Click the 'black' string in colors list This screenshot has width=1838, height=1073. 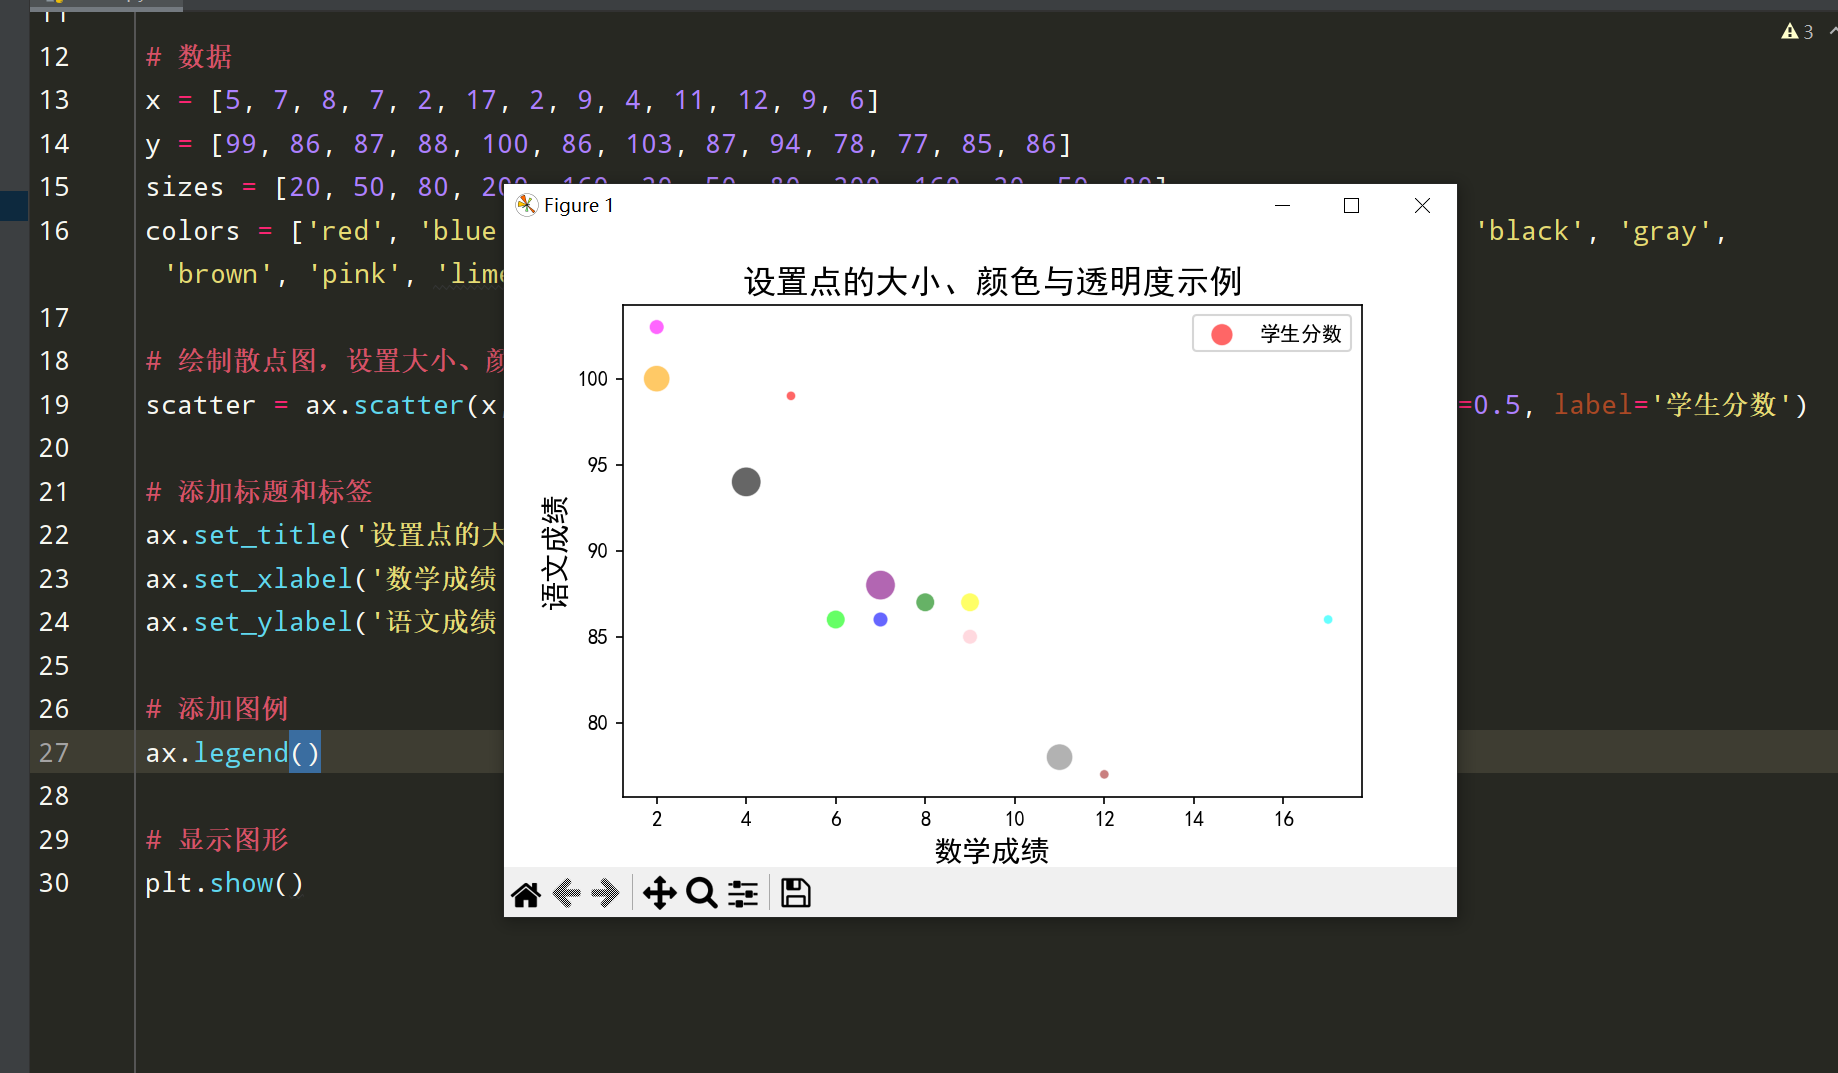pos(1530,231)
